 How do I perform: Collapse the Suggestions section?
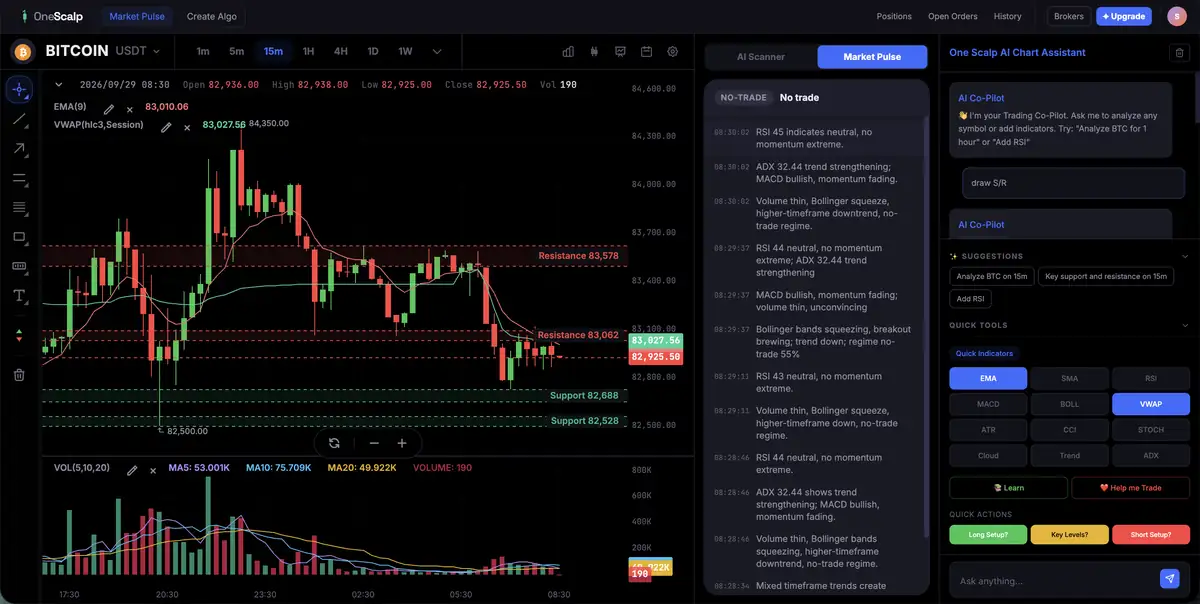coord(1185,256)
